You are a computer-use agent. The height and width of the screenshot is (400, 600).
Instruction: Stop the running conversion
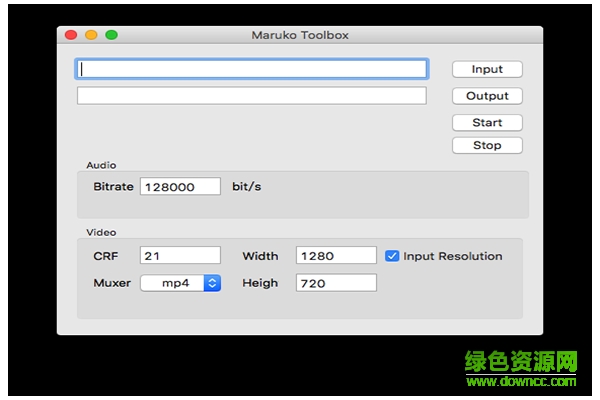click(x=487, y=146)
